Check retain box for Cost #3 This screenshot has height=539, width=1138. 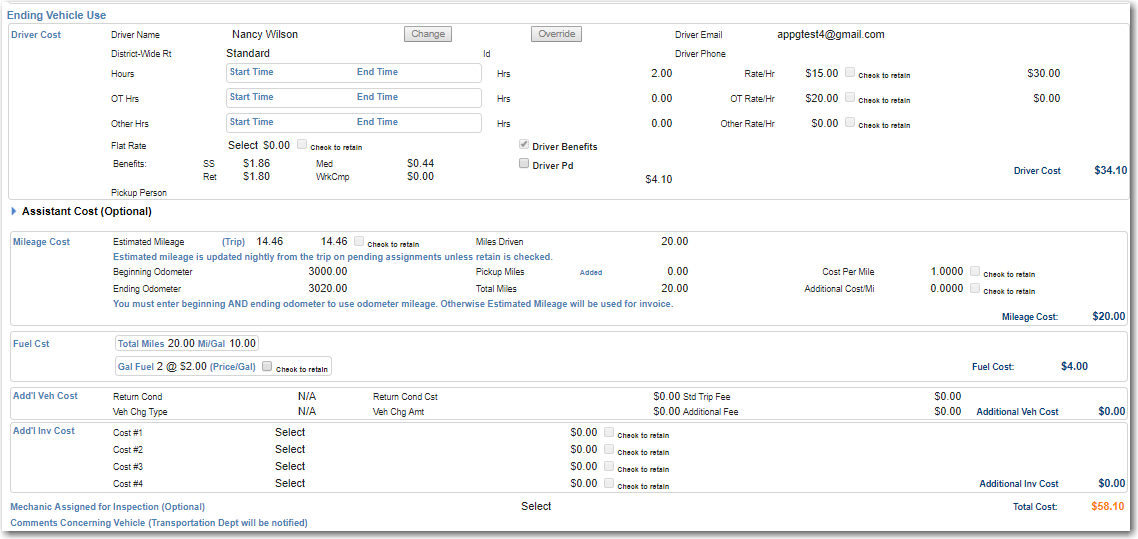pyautogui.click(x=609, y=466)
